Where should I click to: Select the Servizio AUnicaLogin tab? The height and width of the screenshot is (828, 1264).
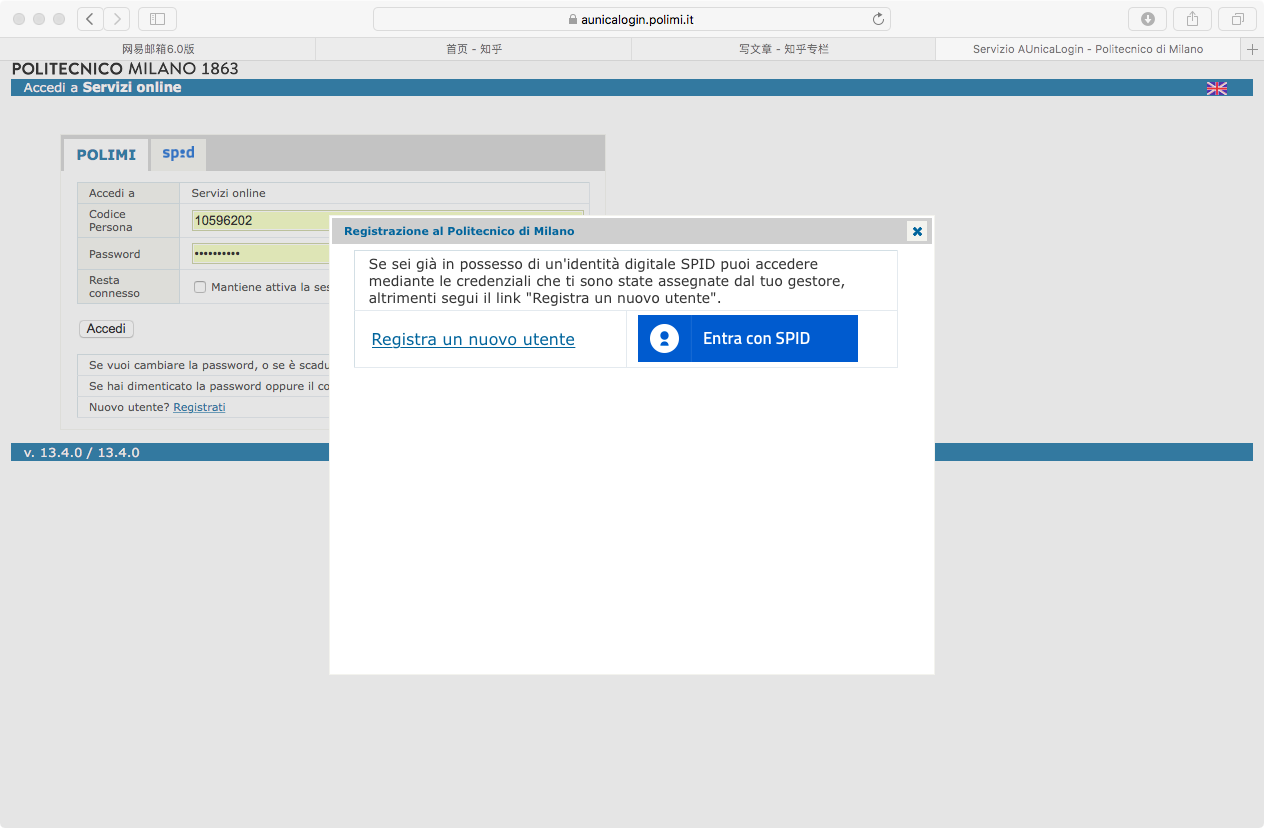tap(1088, 49)
